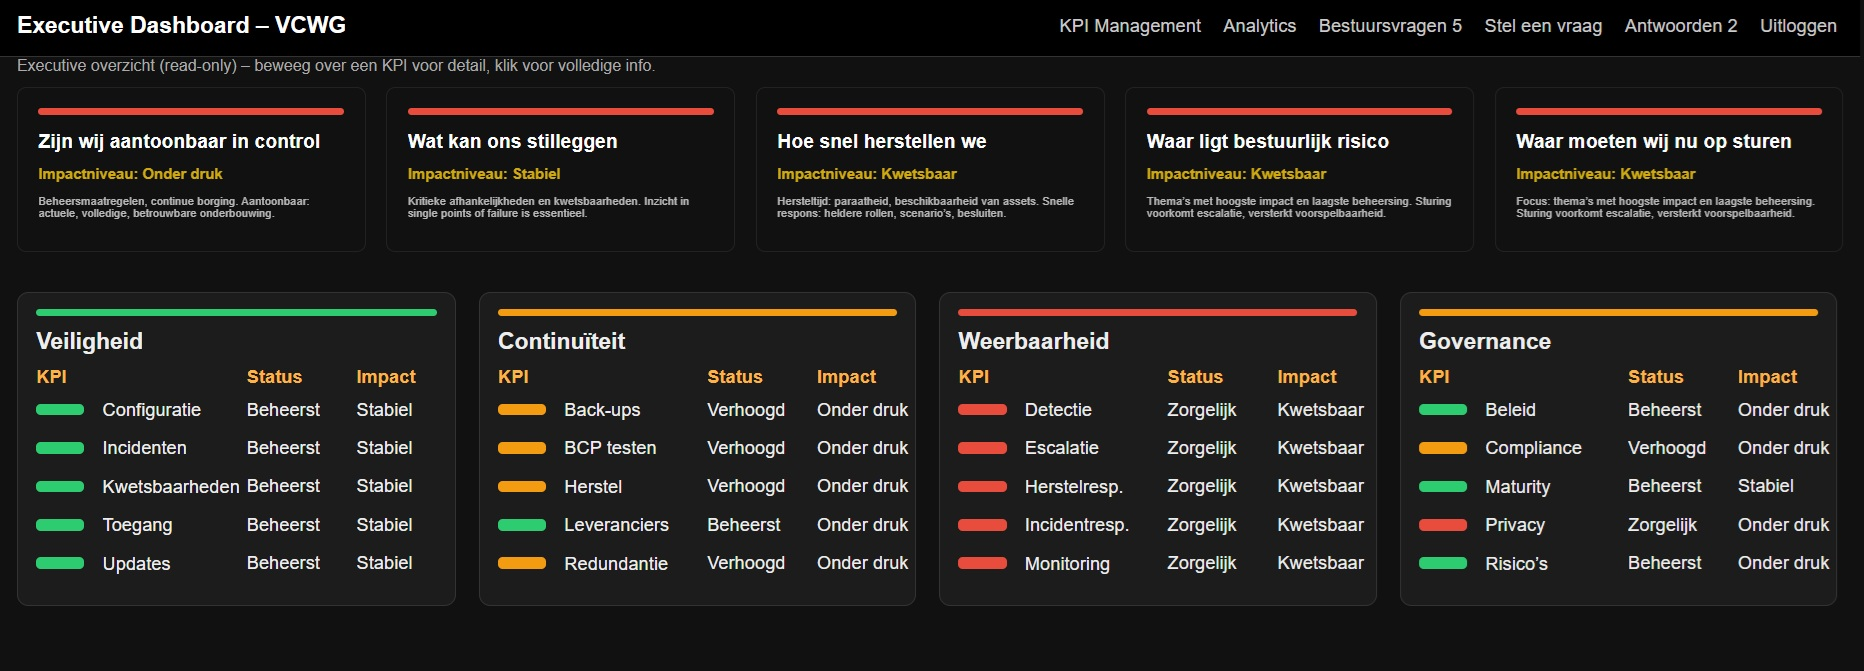Click green status indicator beside Beleid
Viewport: 1864px width, 671px height.
pyautogui.click(x=1443, y=409)
